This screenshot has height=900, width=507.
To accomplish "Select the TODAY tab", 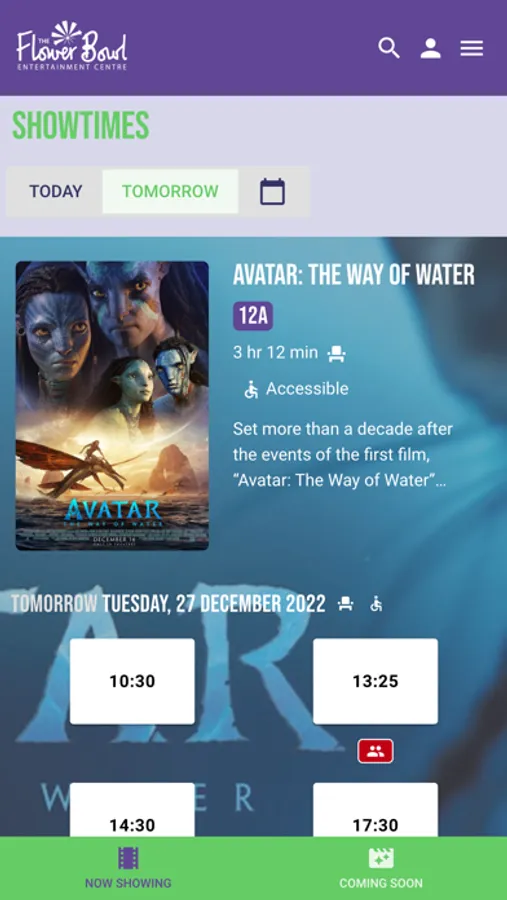I will [56, 191].
